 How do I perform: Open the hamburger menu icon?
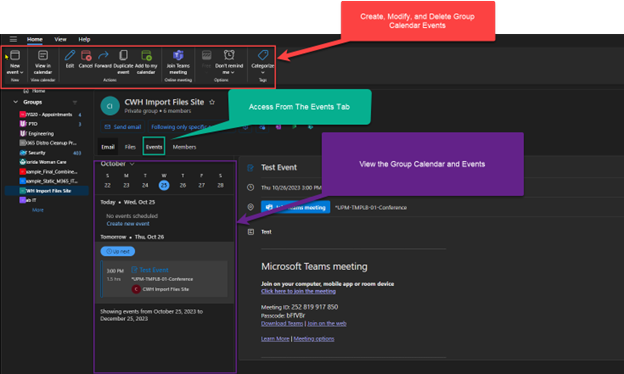click(x=13, y=39)
